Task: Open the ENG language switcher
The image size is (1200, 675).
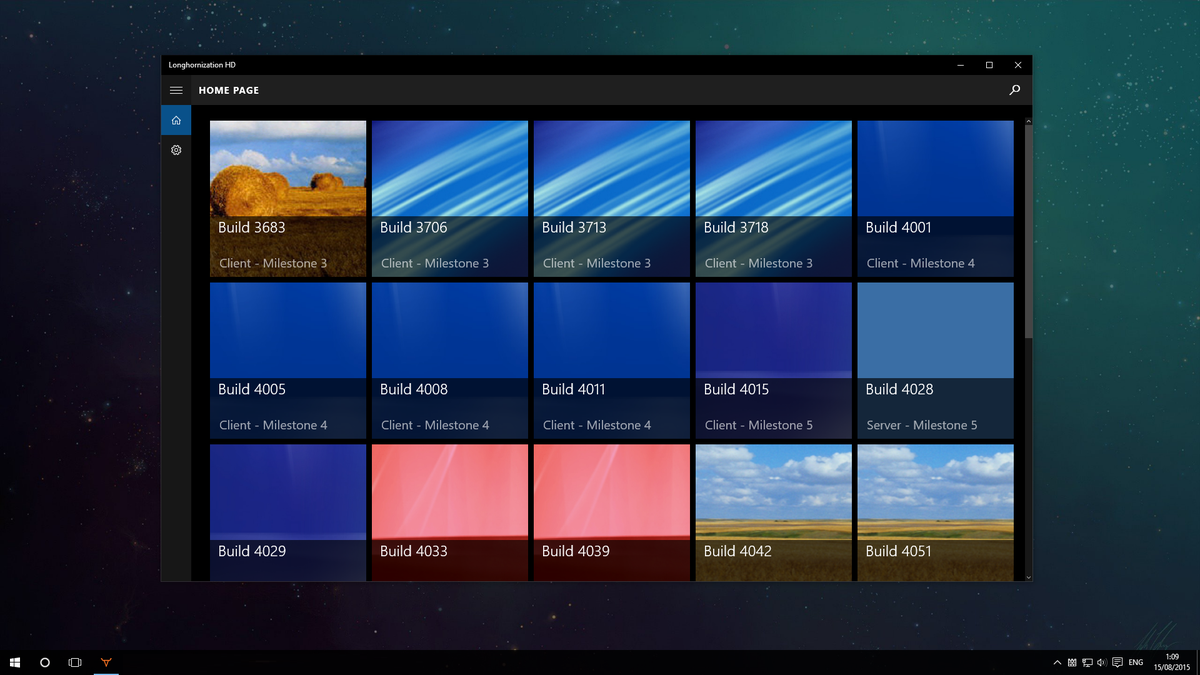Action: tap(1135, 662)
